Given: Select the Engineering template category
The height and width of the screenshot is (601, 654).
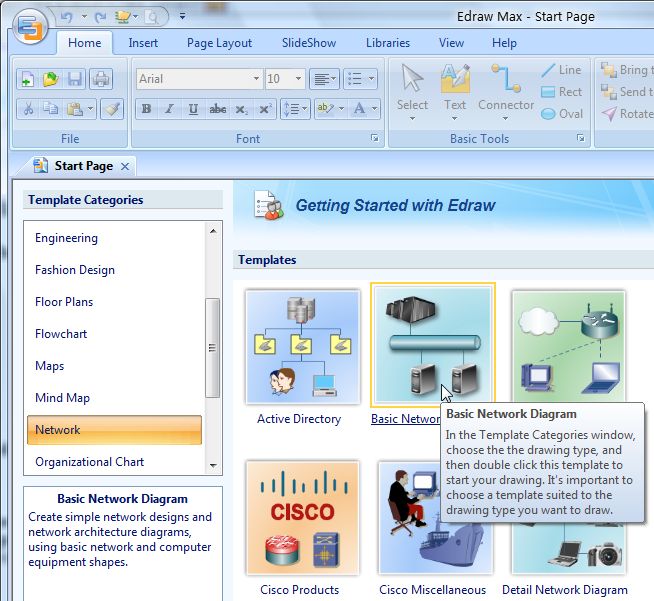Looking at the screenshot, I should tap(114, 238).
